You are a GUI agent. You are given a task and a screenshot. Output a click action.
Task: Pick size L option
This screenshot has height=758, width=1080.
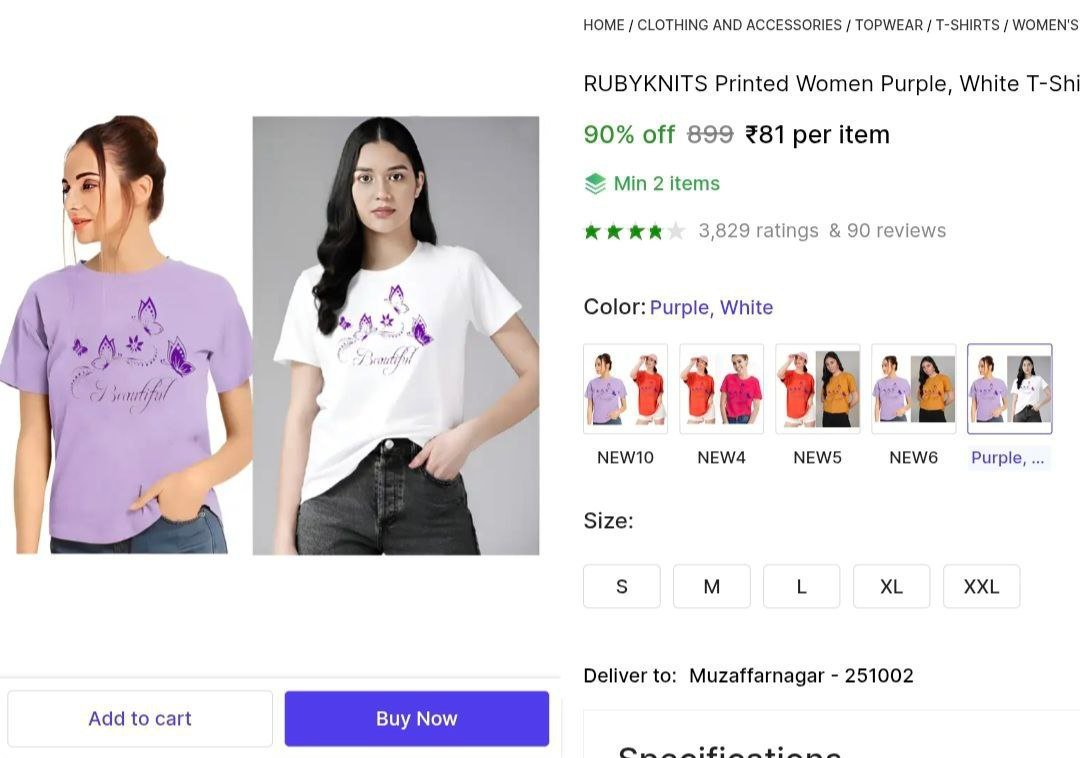tap(802, 587)
